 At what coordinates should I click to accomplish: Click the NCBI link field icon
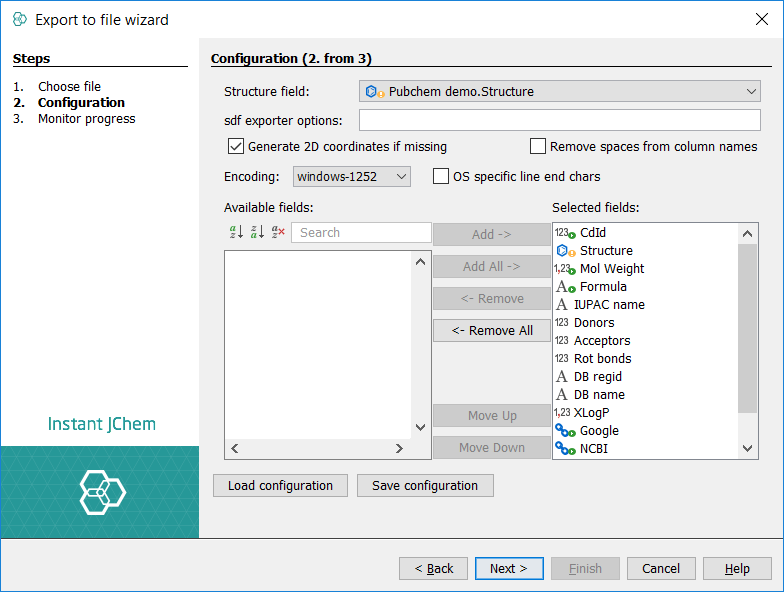pos(565,449)
